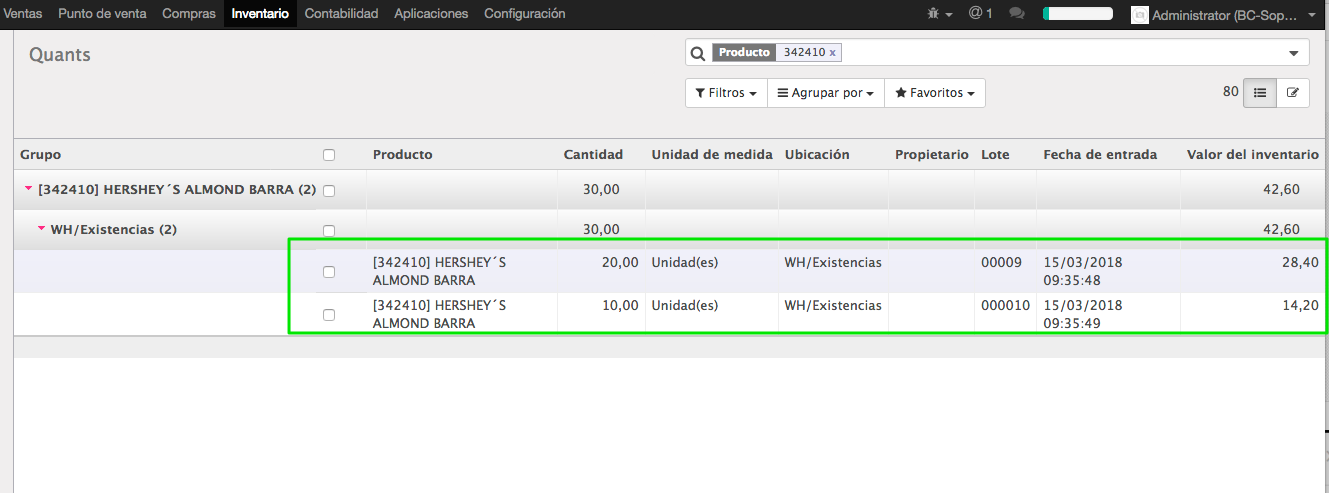This screenshot has height=493, width=1329.
Task: Open the @ mentions notifications
Action: pyautogui.click(x=980, y=14)
